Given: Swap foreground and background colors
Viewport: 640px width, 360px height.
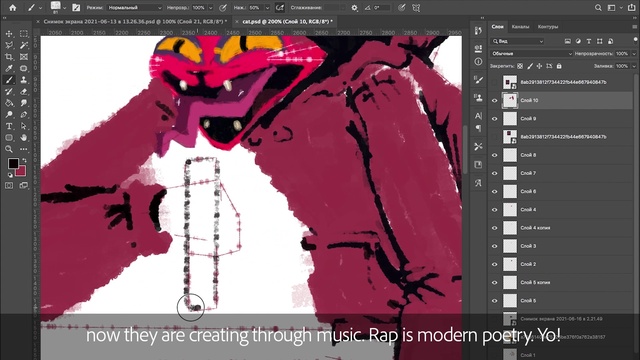Looking at the screenshot, I should point(24,160).
